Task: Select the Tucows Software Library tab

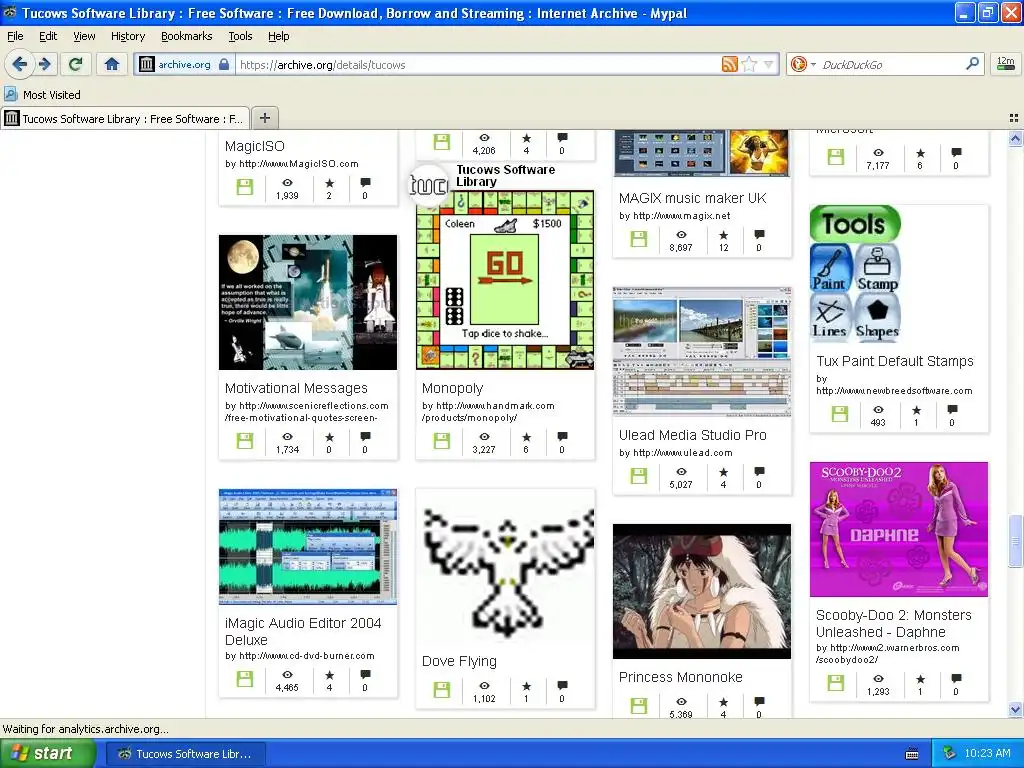Action: pyautogui.click(x=125, y=118)
